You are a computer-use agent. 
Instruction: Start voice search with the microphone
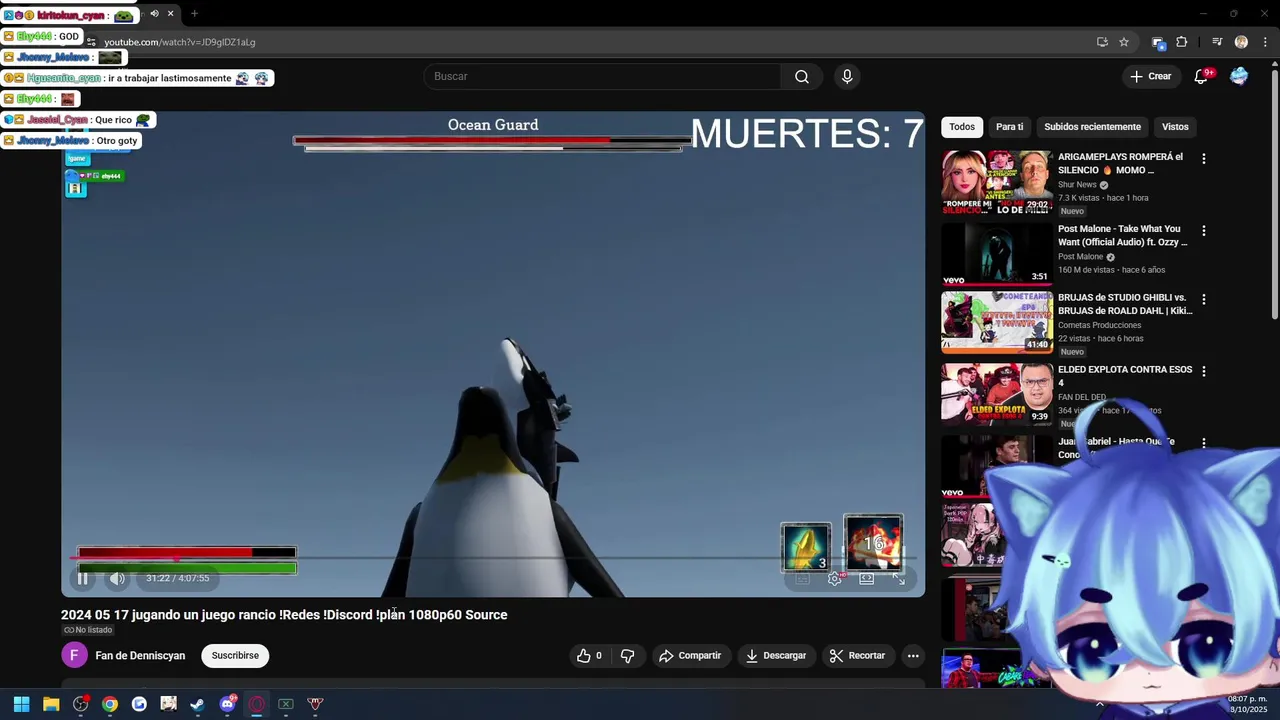847,77
